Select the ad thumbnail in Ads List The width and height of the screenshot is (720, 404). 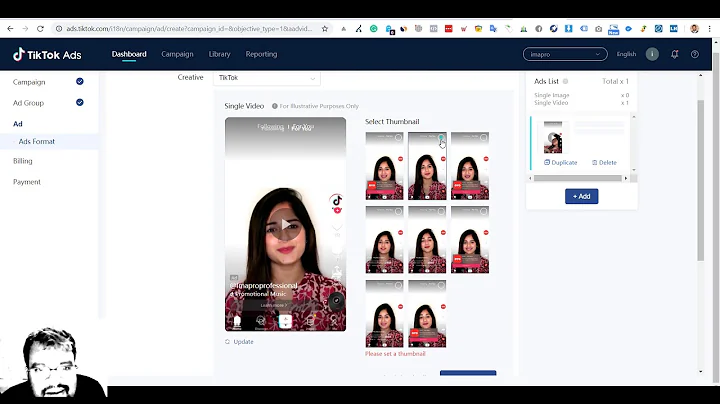click(553, 137)
